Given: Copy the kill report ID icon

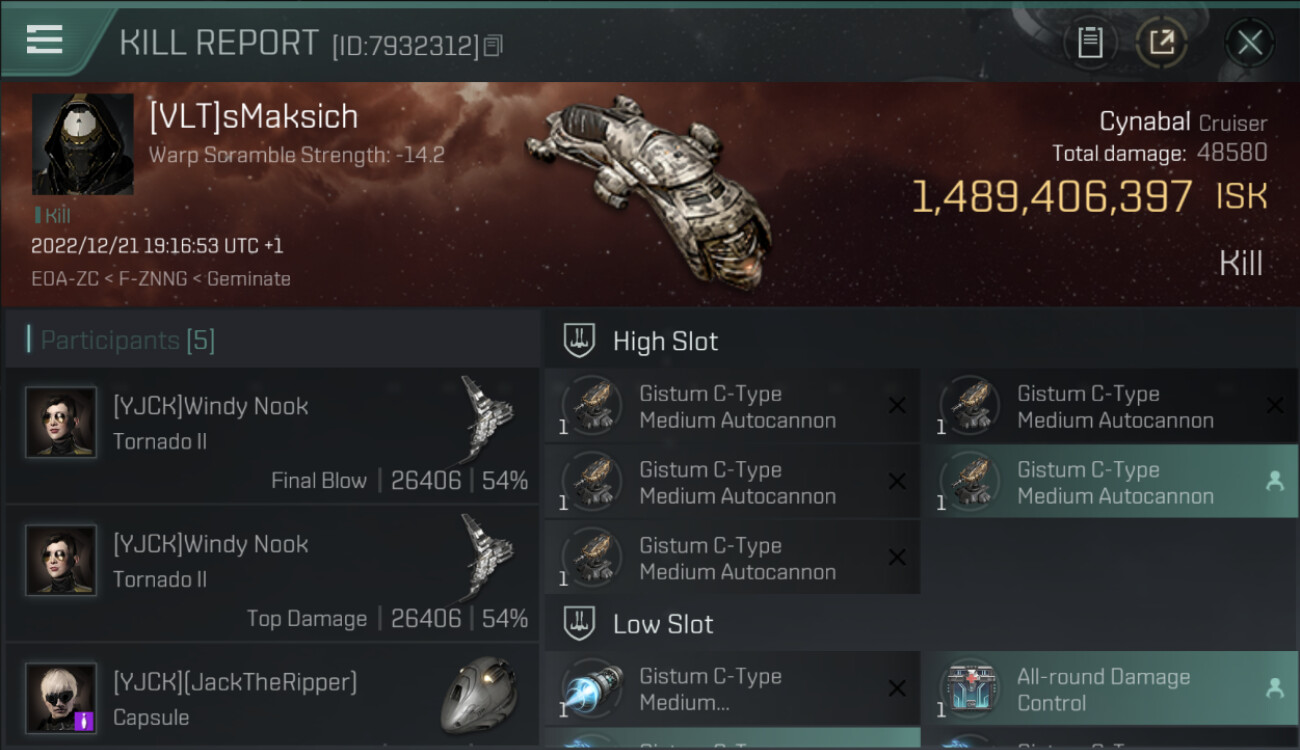Looking at the screenshot, I should (x=492, y=46).
